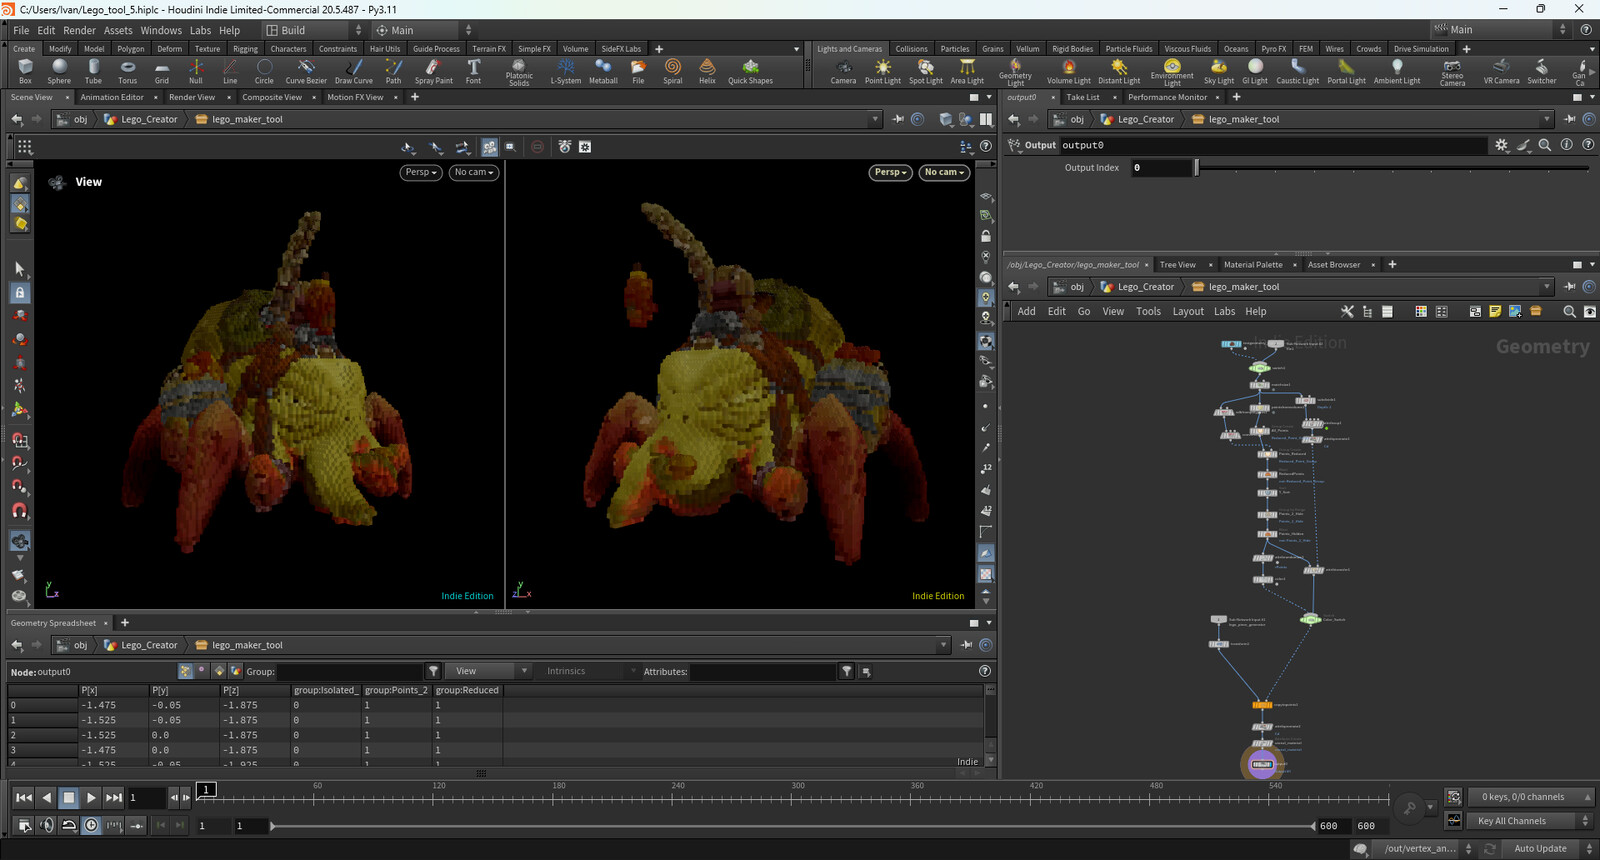
Task: Toggle audio mute button in playbar
Action: pos(46,825)
